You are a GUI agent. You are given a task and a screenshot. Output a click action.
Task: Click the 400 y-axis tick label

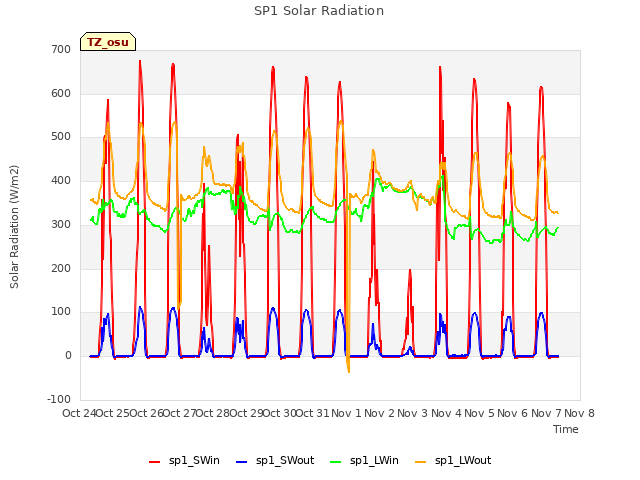[x=61, y=180]
